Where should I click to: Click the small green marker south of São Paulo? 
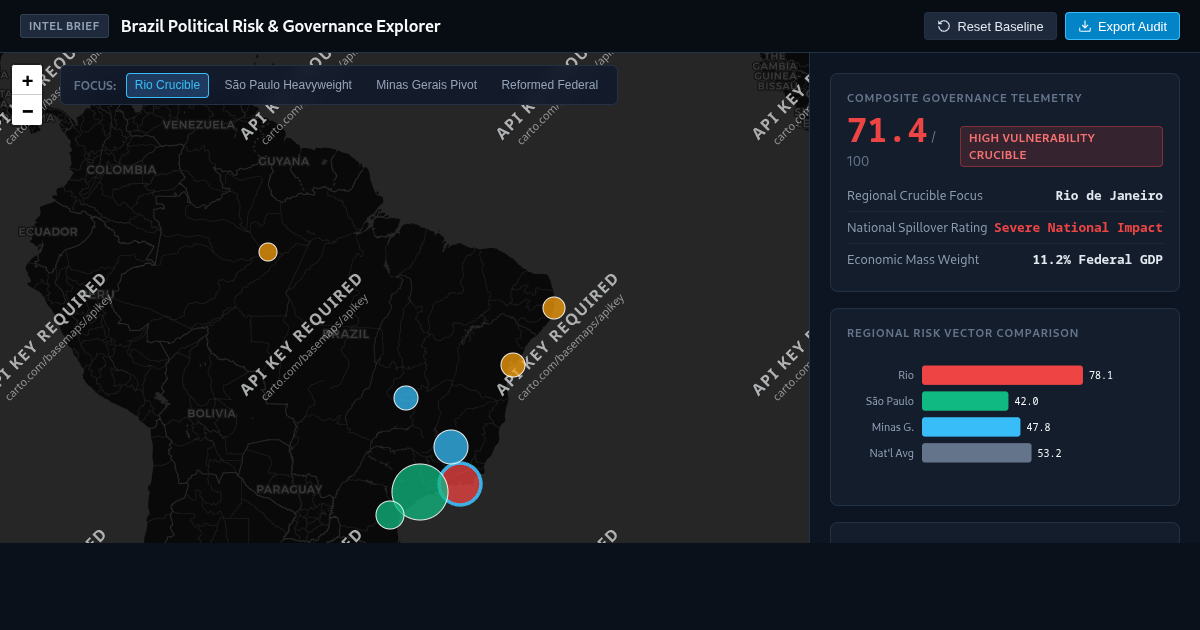390,515
